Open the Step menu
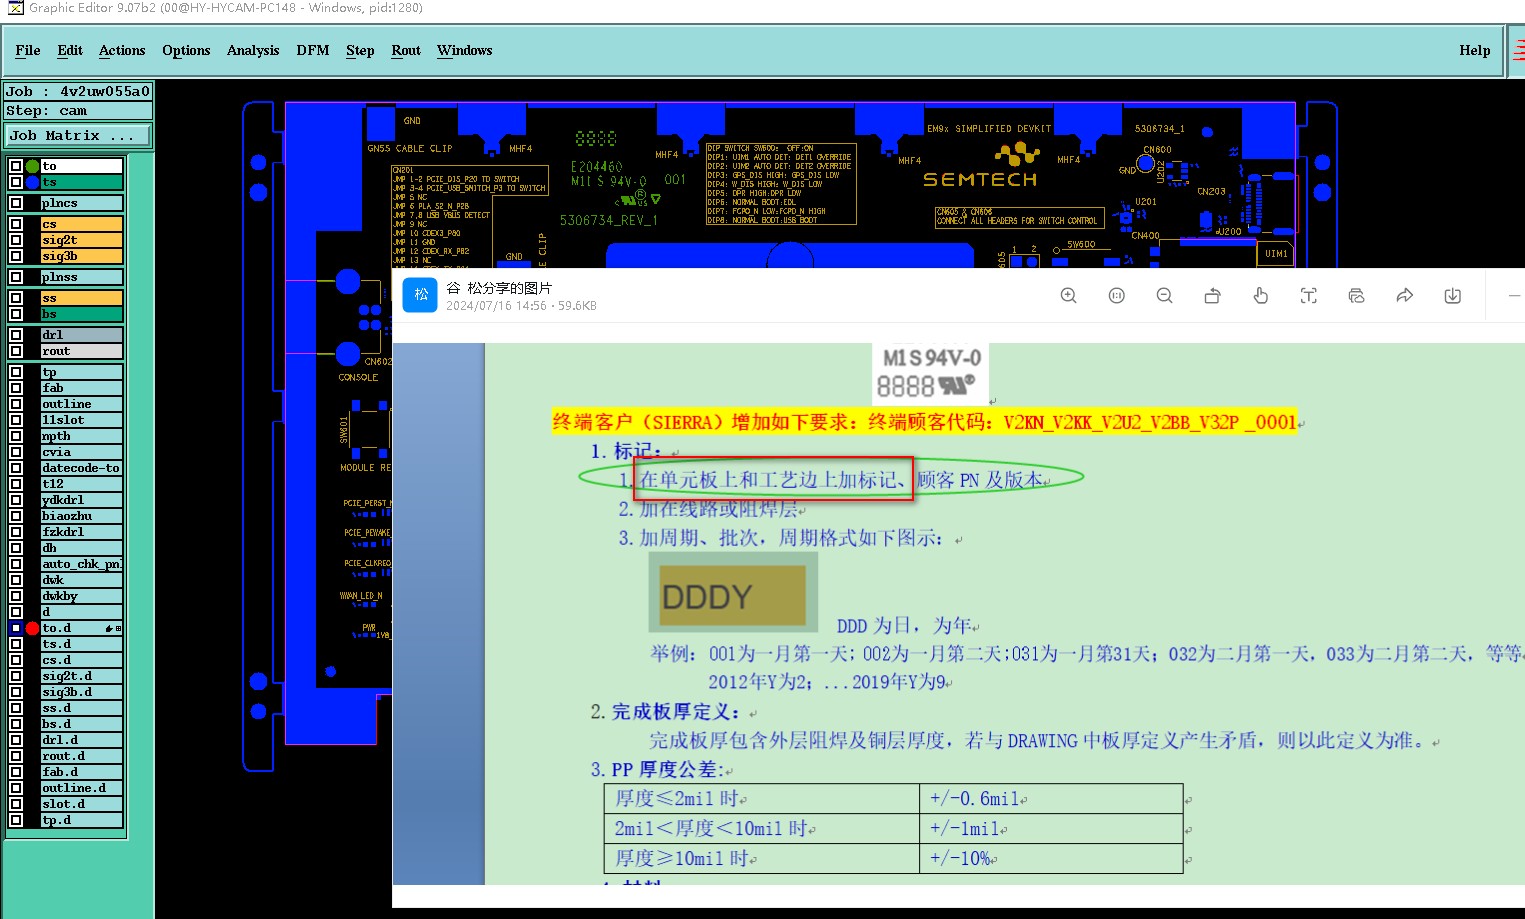 pyautogui.click(x=360, y=50)
